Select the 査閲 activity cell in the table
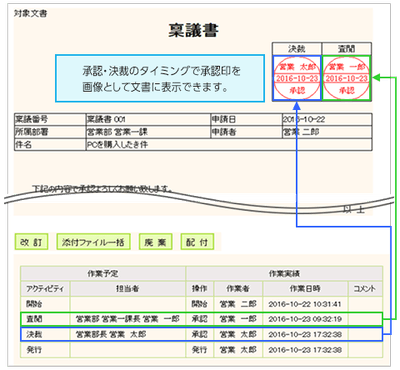 tap(45, 319)
